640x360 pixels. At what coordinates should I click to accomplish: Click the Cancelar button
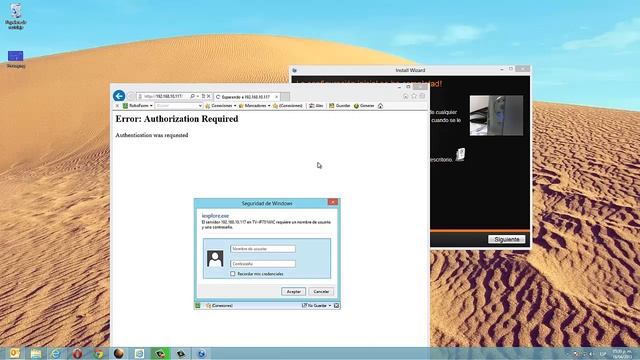tap(321, 291)
